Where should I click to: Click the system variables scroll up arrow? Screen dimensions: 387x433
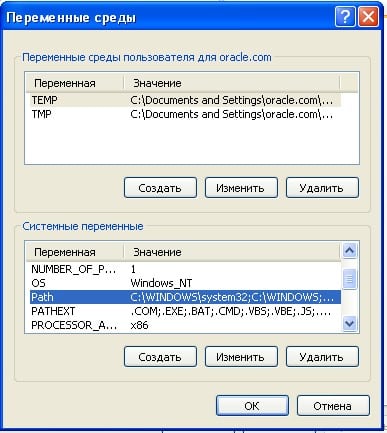[349, 250]
